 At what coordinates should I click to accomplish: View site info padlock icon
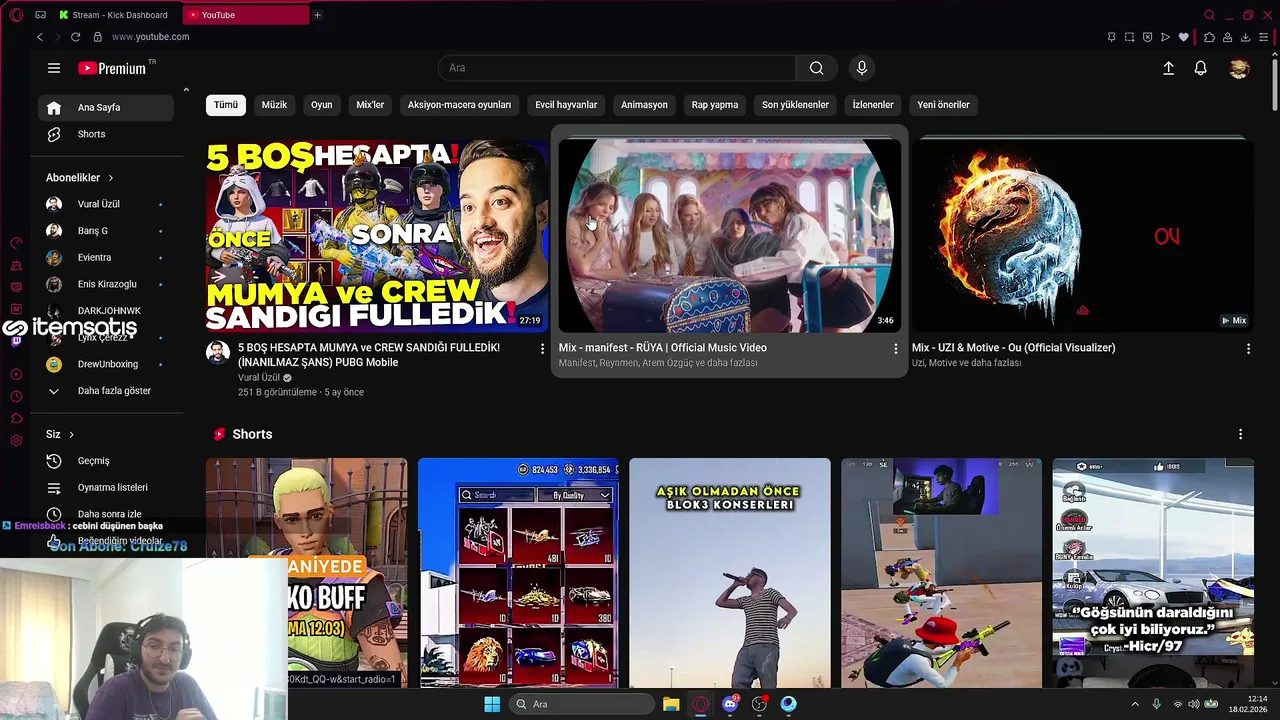97,37
